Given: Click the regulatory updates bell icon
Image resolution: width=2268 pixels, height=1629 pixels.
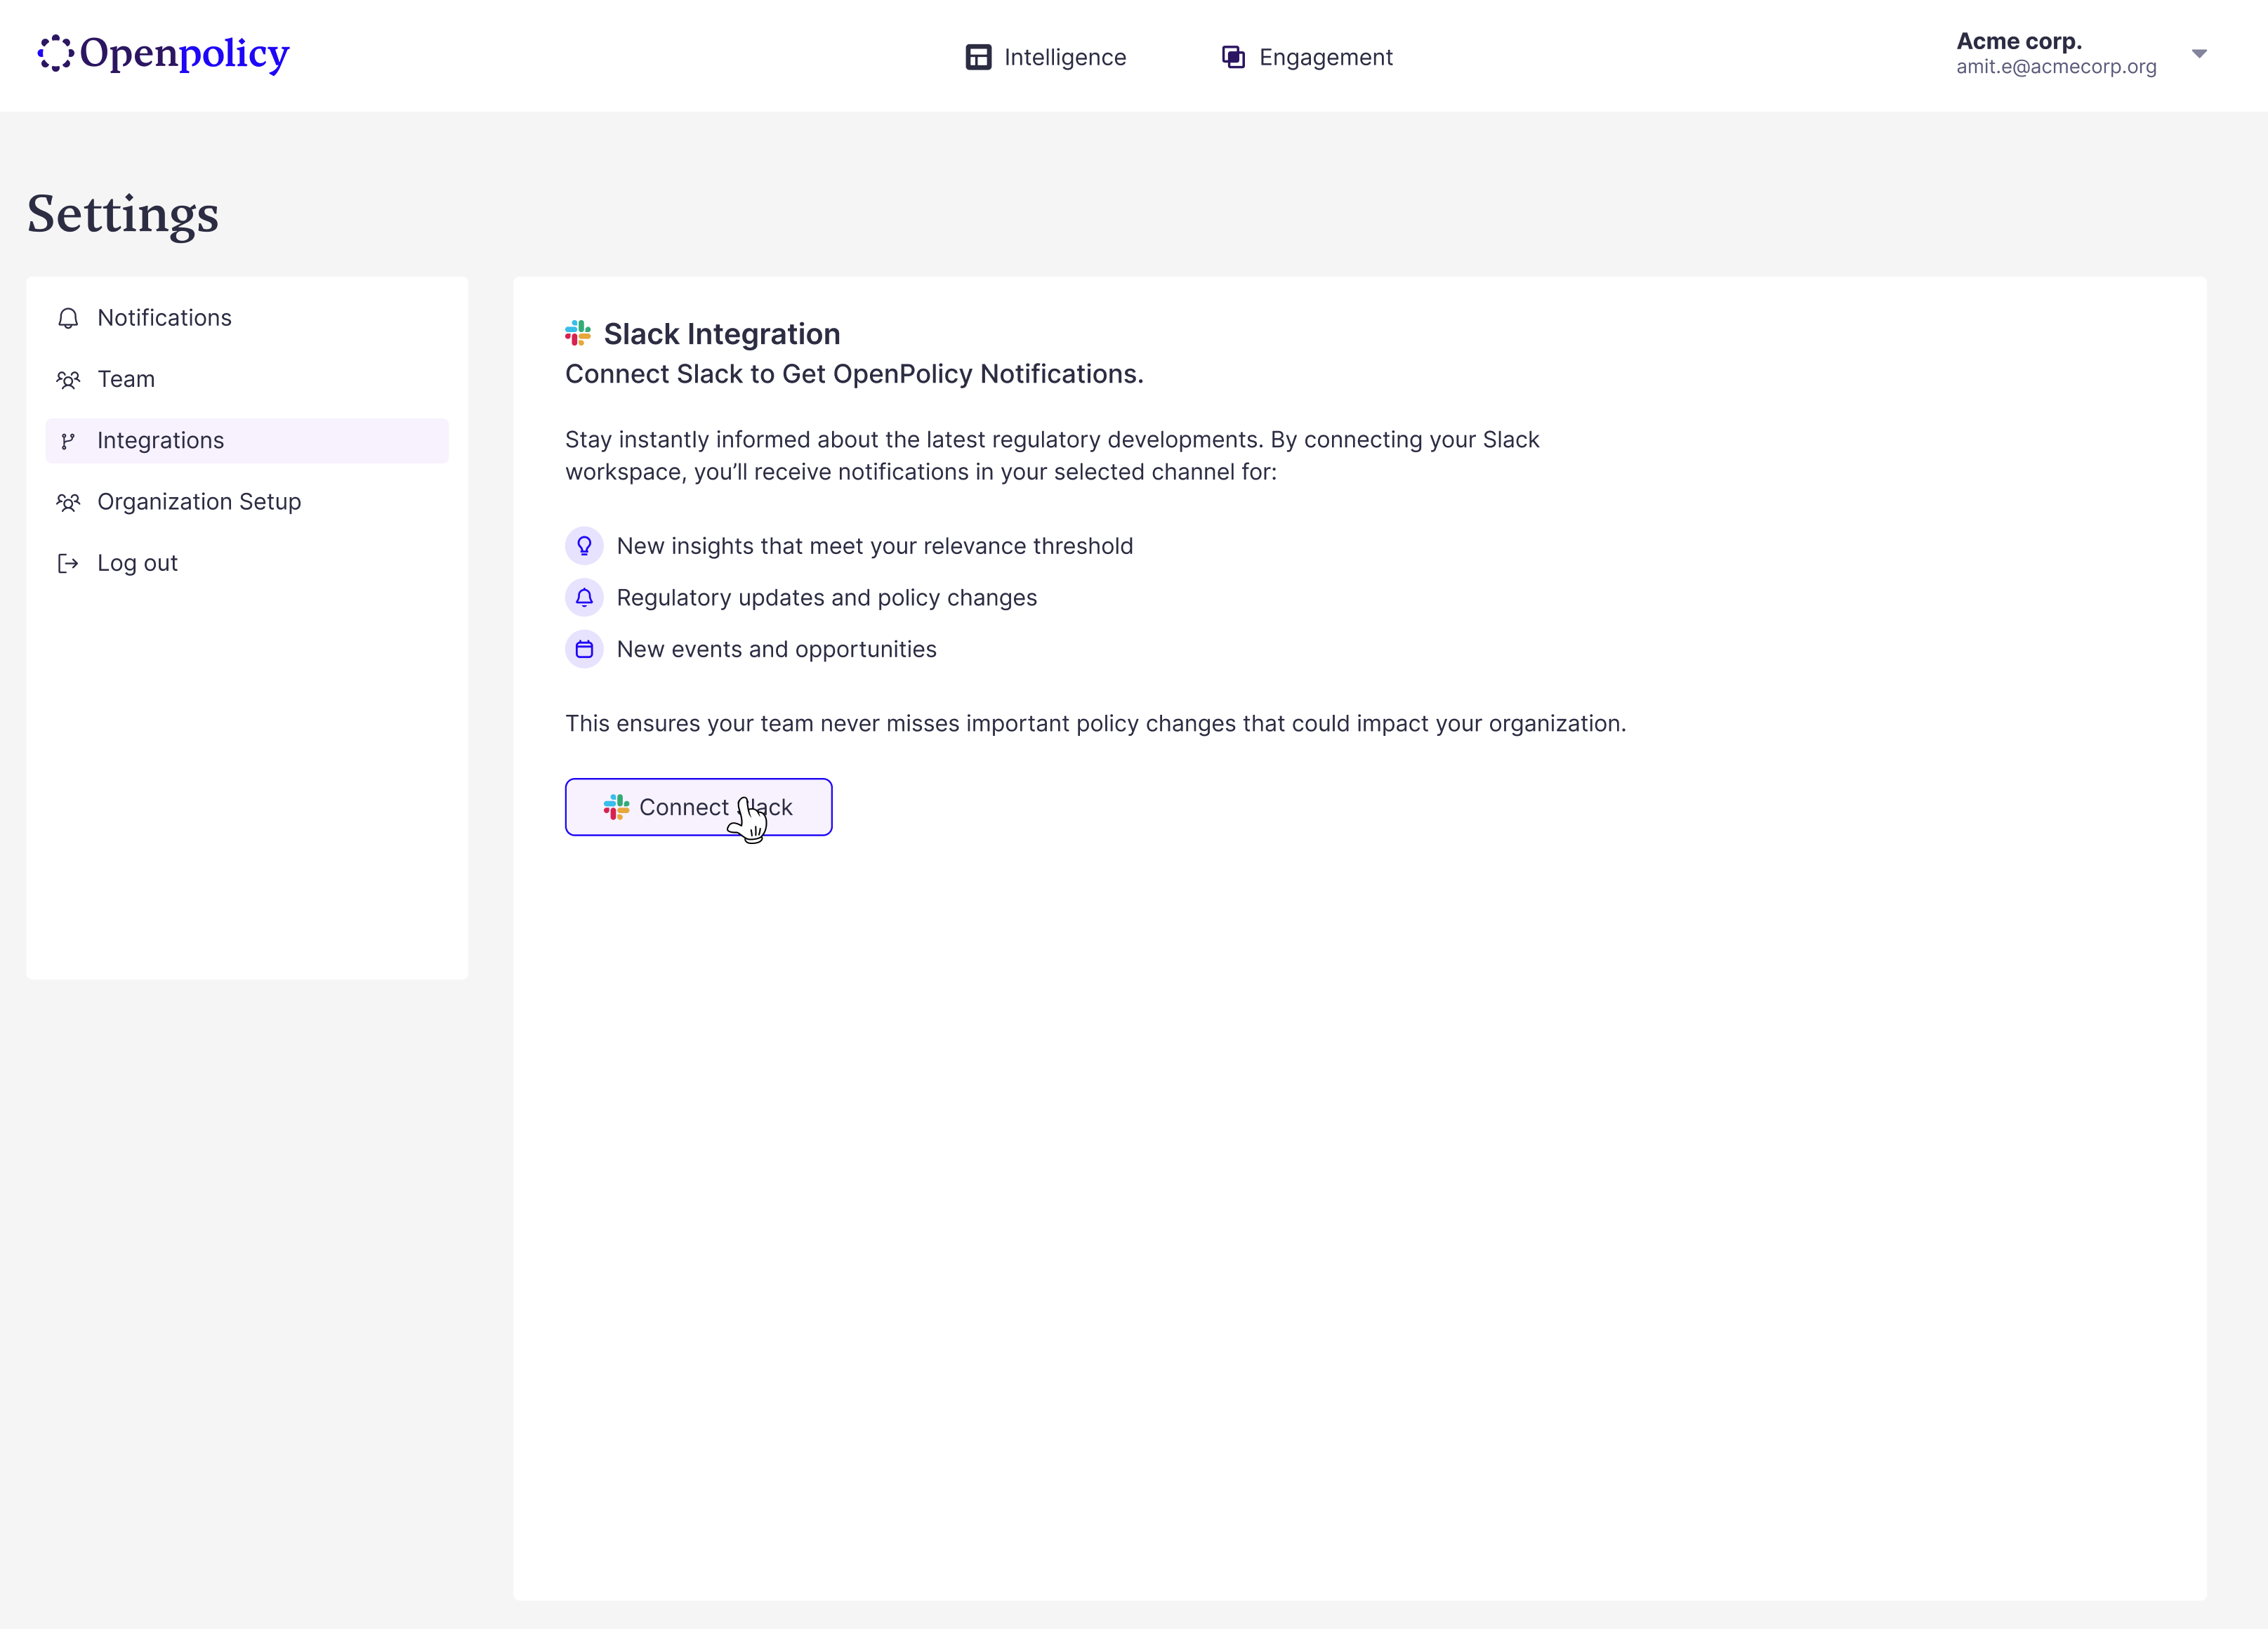Looking at the screenshot, I should click(x=584, y=598).
